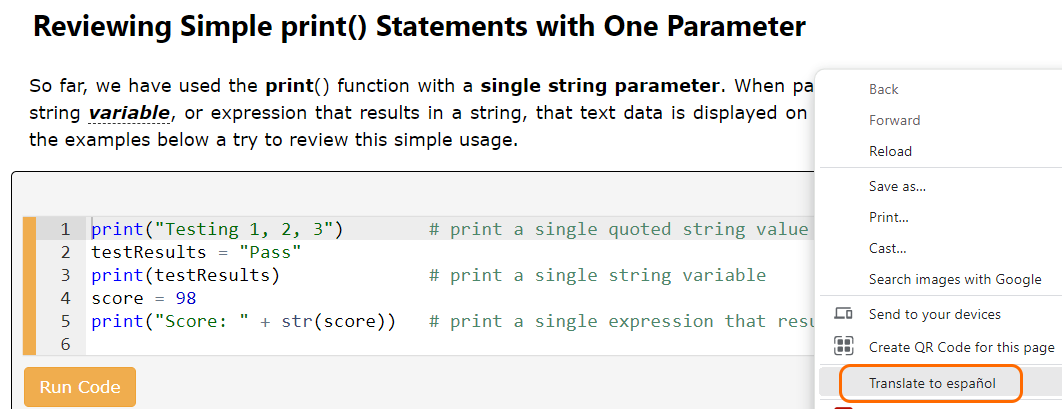Click the comment # print a single string variable
This screenshot has width=1062, height=409.
[x=598, y=276]
